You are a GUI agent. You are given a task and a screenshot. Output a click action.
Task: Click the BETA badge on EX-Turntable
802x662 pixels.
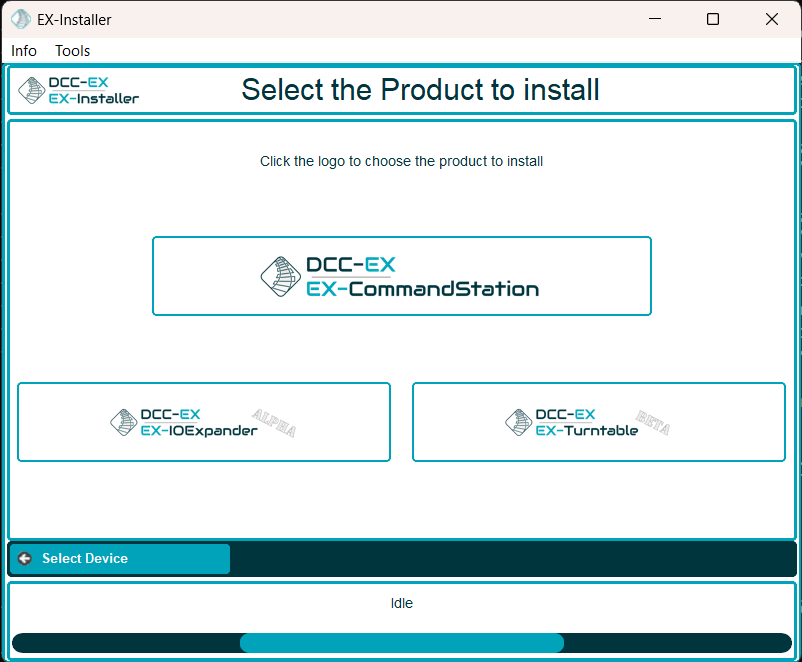point(653,422)
